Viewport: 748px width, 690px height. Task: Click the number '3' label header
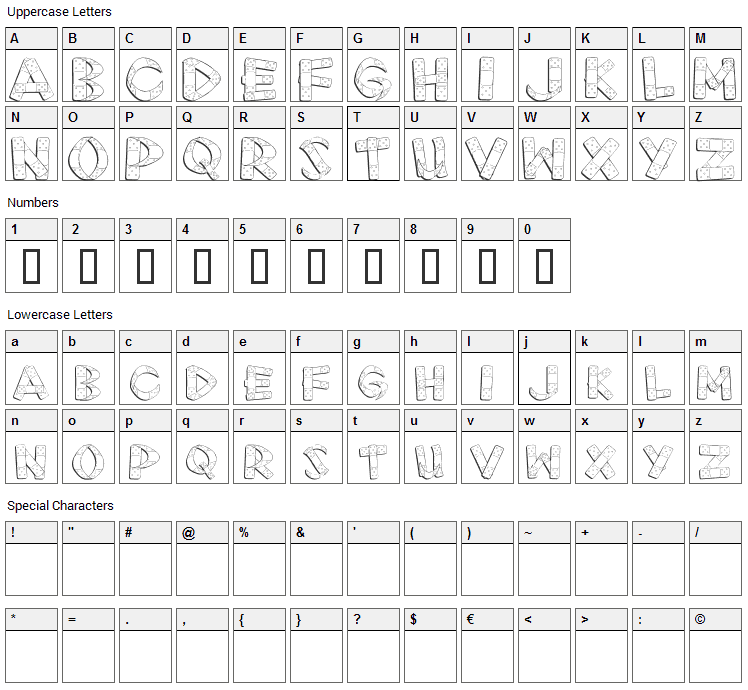(x=145, y=229)
